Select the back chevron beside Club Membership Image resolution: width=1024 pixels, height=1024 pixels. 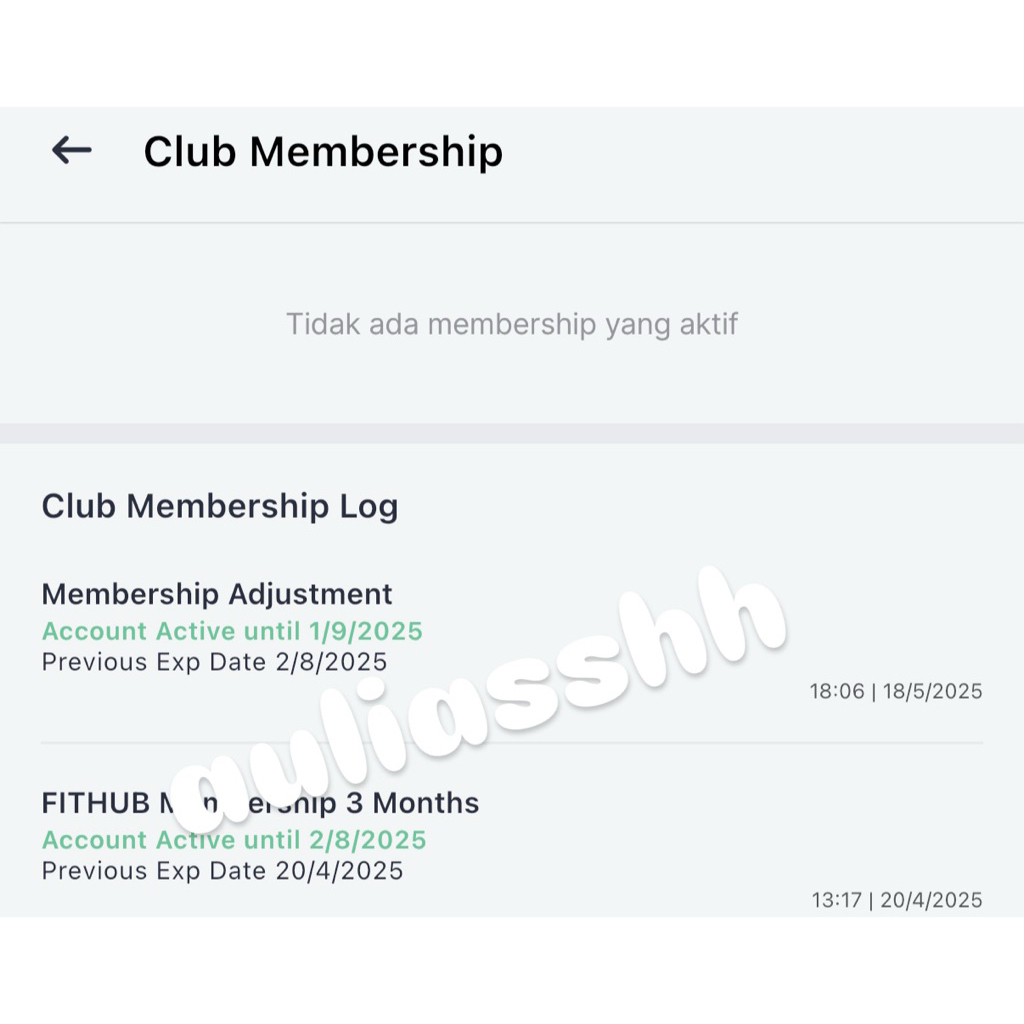point(70,151)
